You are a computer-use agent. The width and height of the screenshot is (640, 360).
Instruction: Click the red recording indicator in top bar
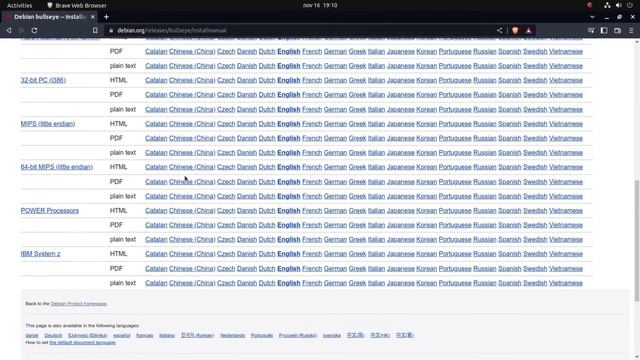coord(589,5)
